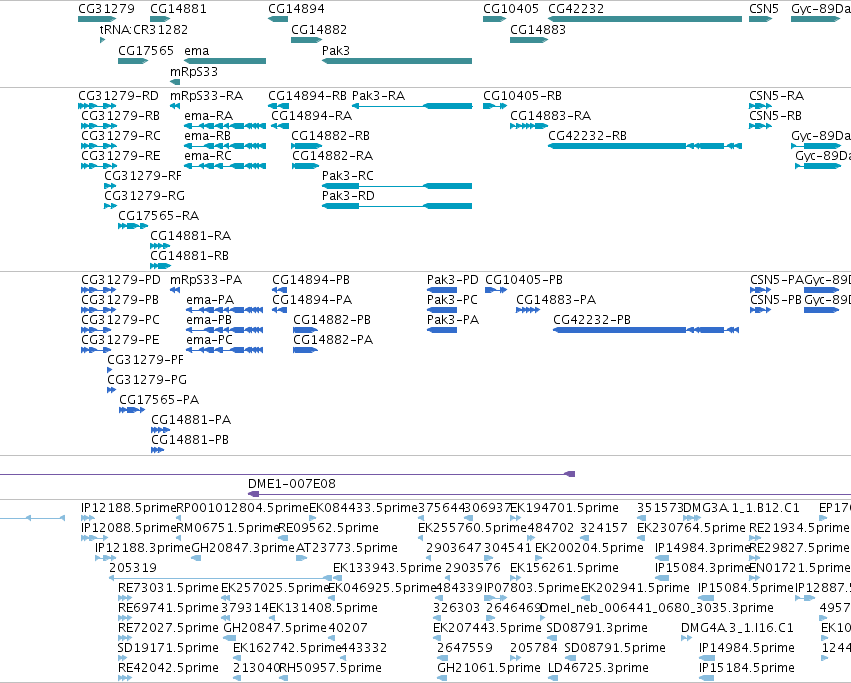The height and width of the screenshot is (683, 851).
Task: Click EST DMG3A.1_1.B12.C1
Action: (741, 508)
